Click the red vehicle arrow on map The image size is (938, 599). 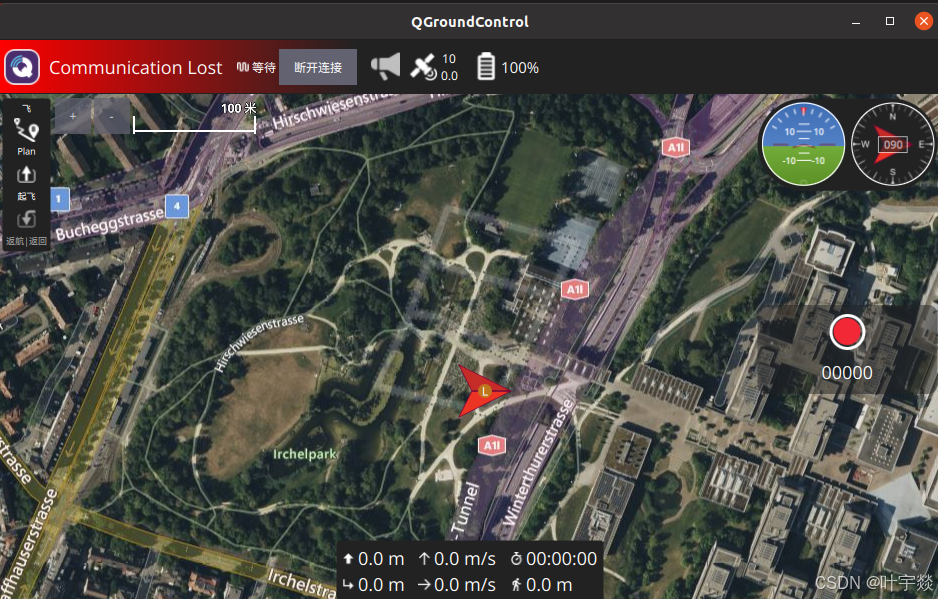[x=484, y=391]
